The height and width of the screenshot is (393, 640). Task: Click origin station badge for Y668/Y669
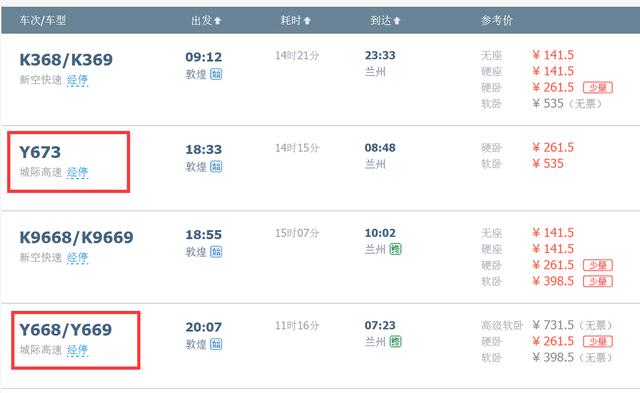[x=216, y=344]
